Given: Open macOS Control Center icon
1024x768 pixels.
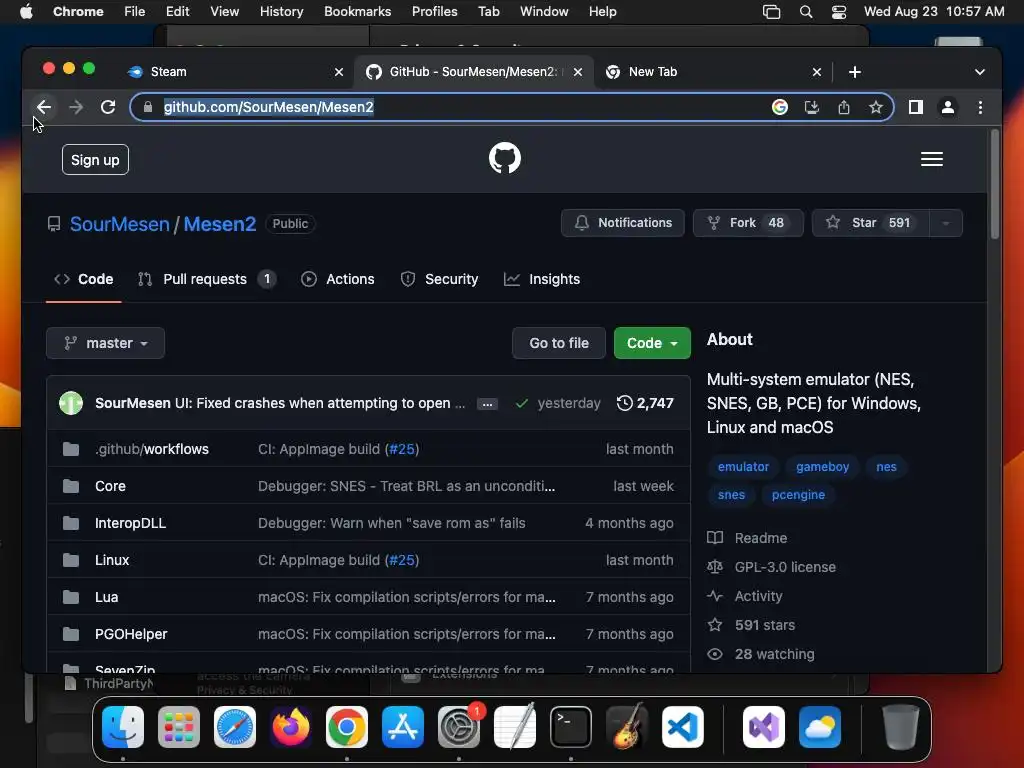Looking at the screenshot, I should (x=839, y=12).
